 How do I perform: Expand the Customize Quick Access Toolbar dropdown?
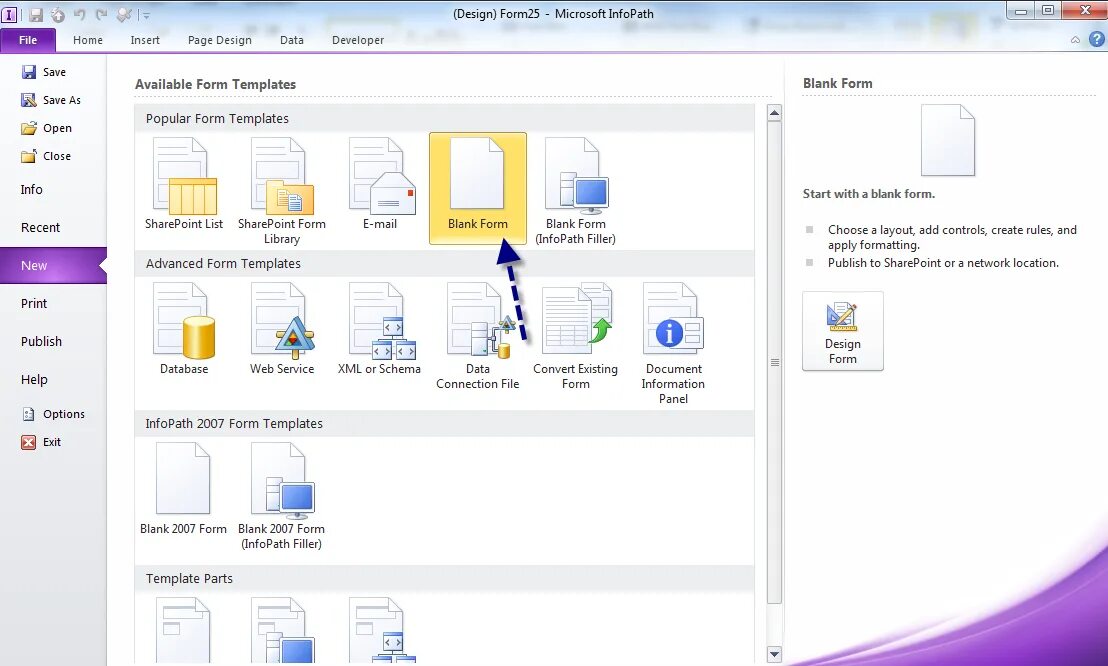coord(146,15)
